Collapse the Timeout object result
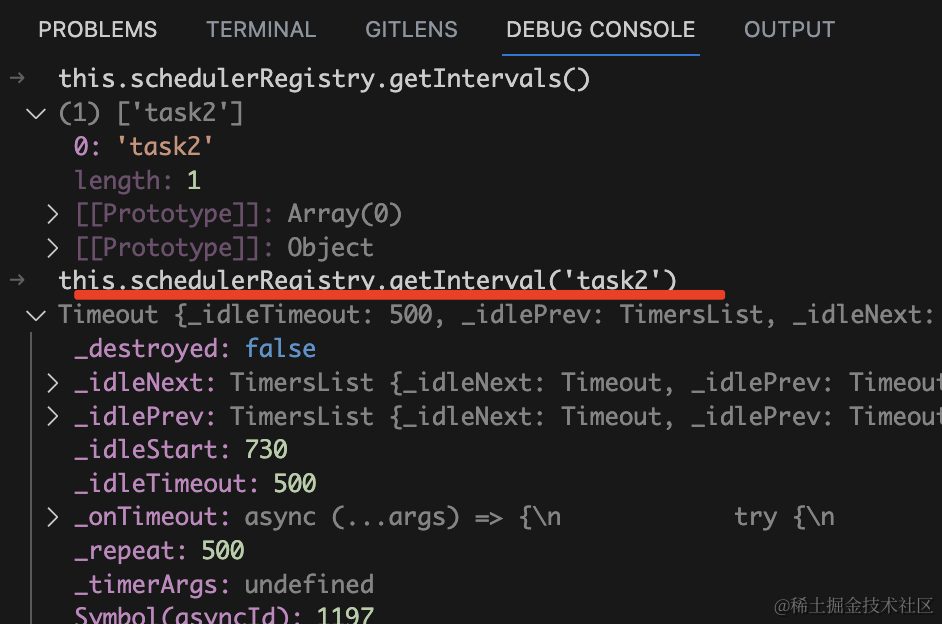Image resolution: width=942 pixels, height=624 pixels. [x=37, y=316]
